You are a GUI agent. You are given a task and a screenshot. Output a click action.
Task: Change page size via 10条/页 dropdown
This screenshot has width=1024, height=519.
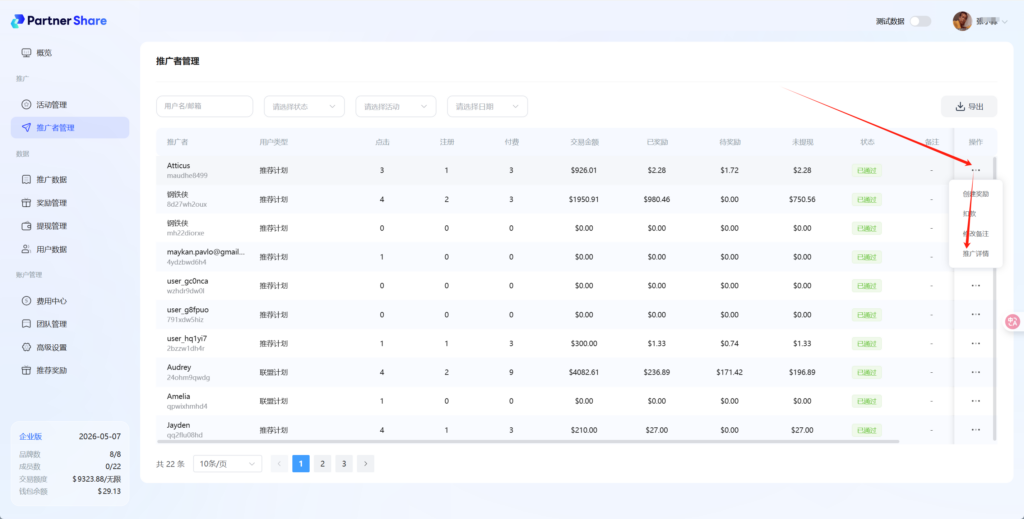coord(226,464)
